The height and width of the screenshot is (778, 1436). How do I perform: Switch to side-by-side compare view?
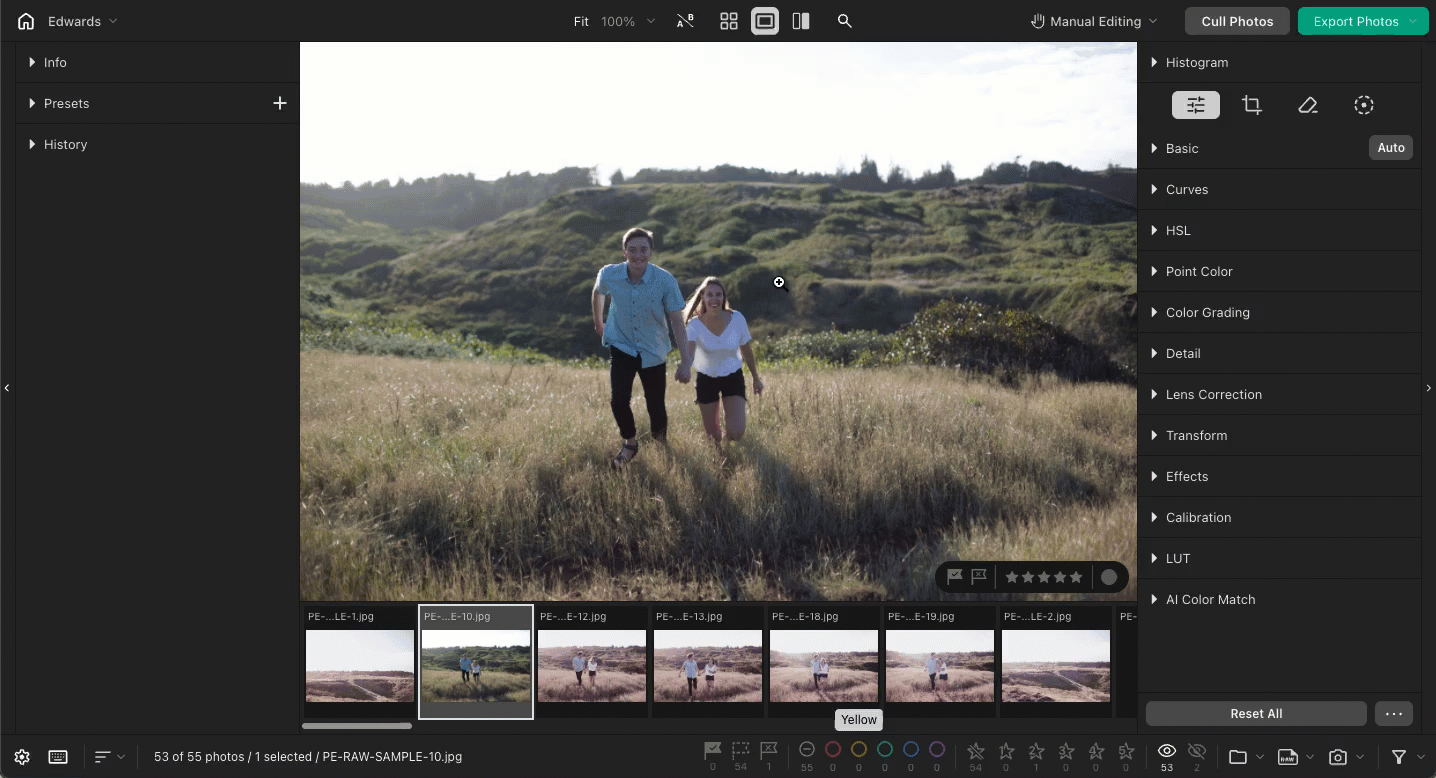(x=801, y=21)
